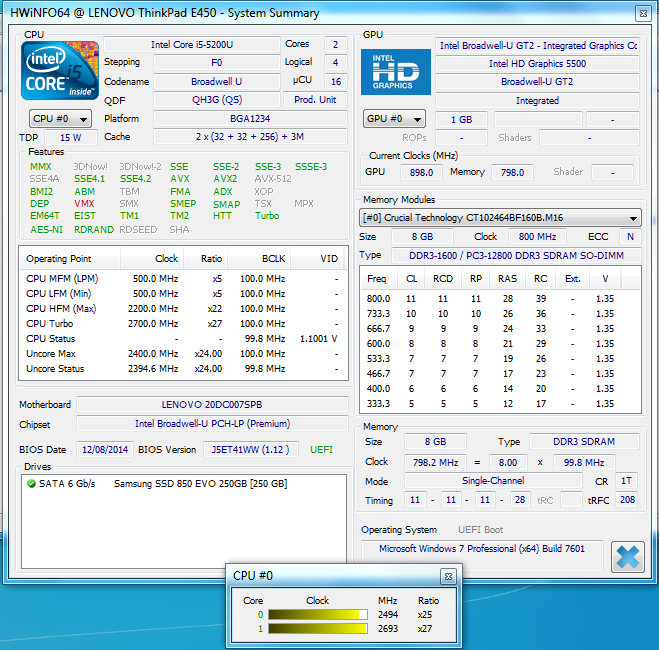Click the green SATA drive status icon
This screenshot has height=650, width=659.
[x=31, y=484]
